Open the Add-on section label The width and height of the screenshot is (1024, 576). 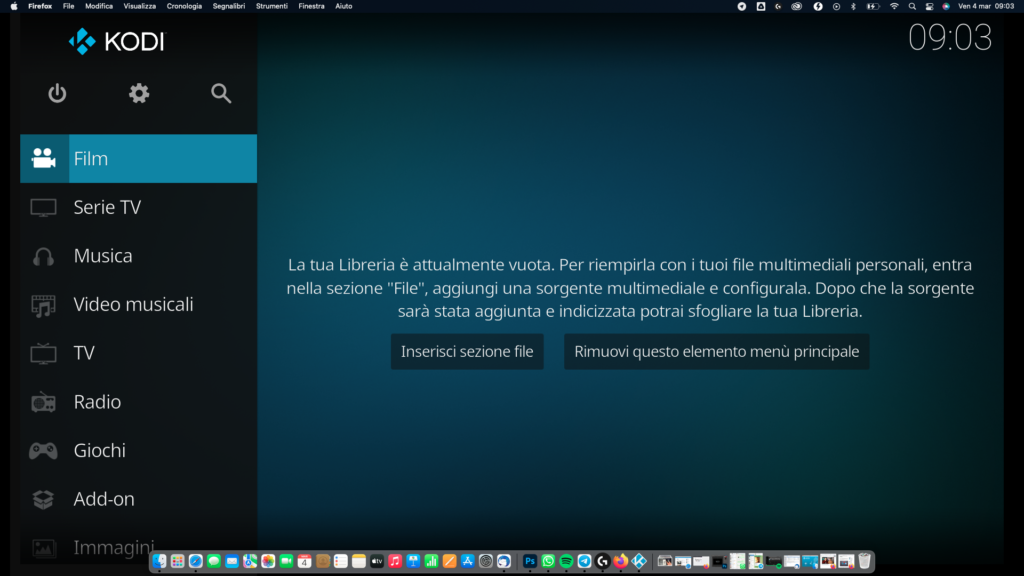104,499
